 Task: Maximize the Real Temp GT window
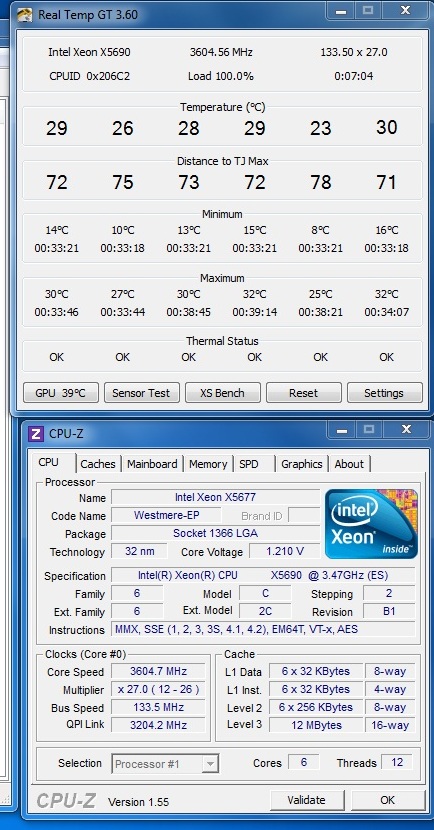pyautogui.click(x=368, y=10)
